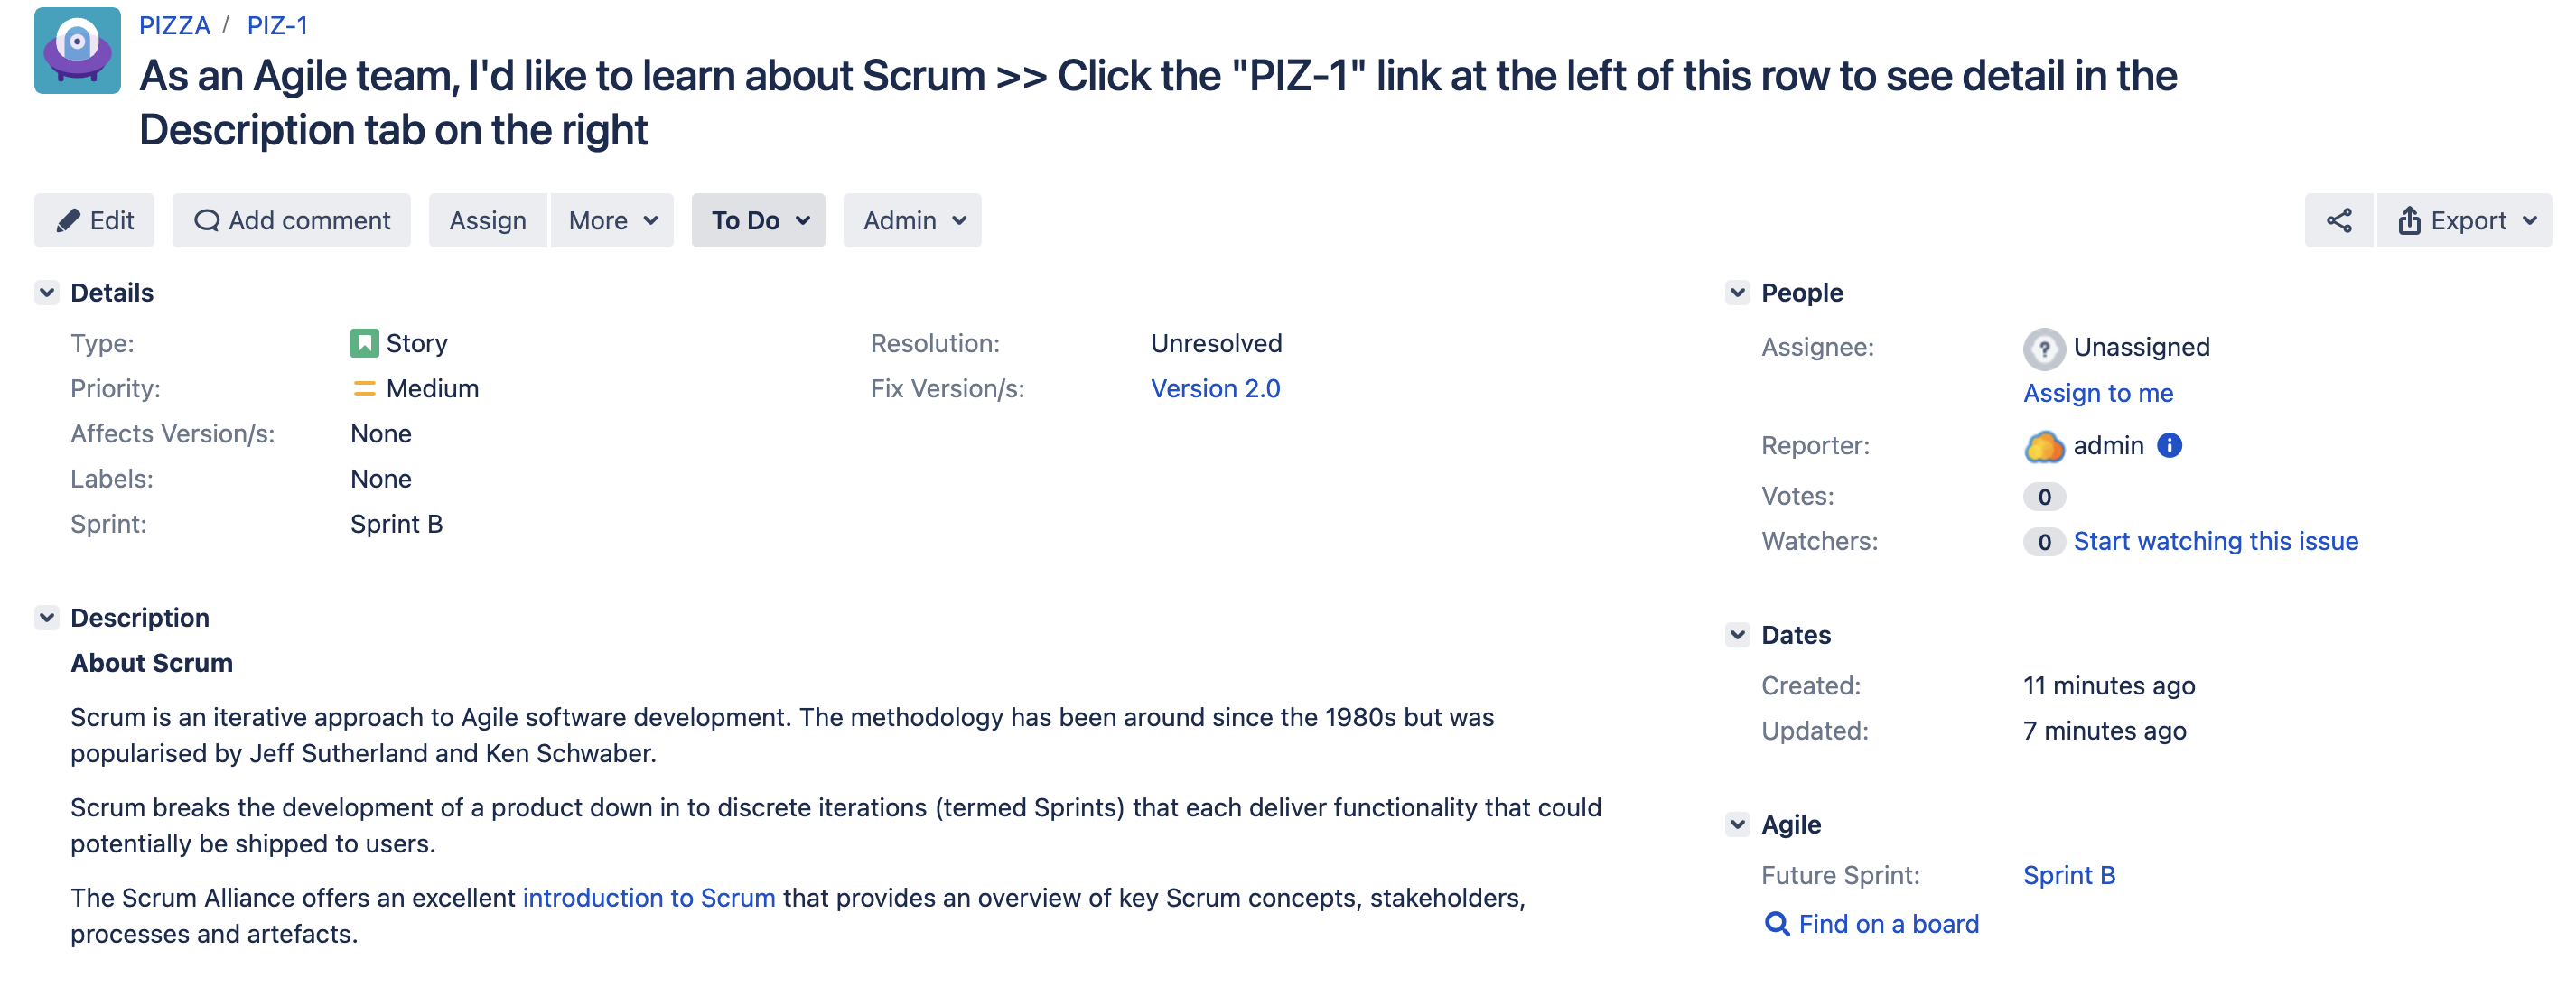Click the Assign to me link
2576x1006 pixels.
[2098, 393]
